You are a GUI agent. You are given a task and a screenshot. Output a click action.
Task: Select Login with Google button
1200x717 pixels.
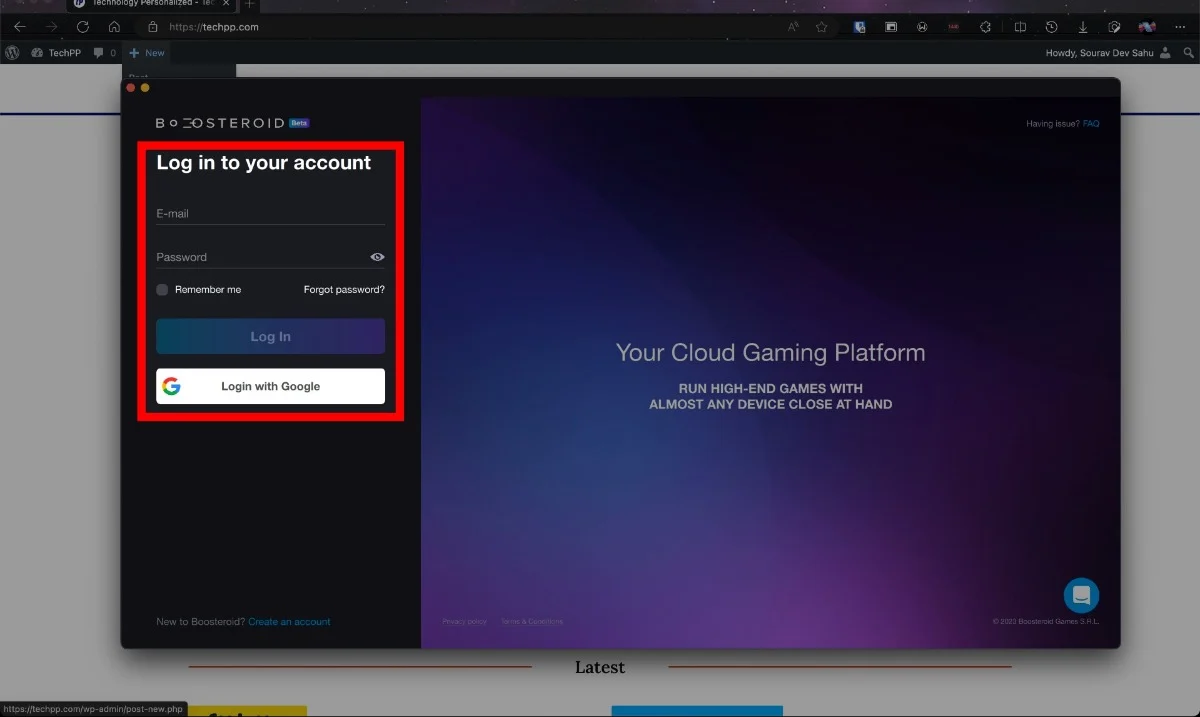pyautogui.click(x=270, y=386)
